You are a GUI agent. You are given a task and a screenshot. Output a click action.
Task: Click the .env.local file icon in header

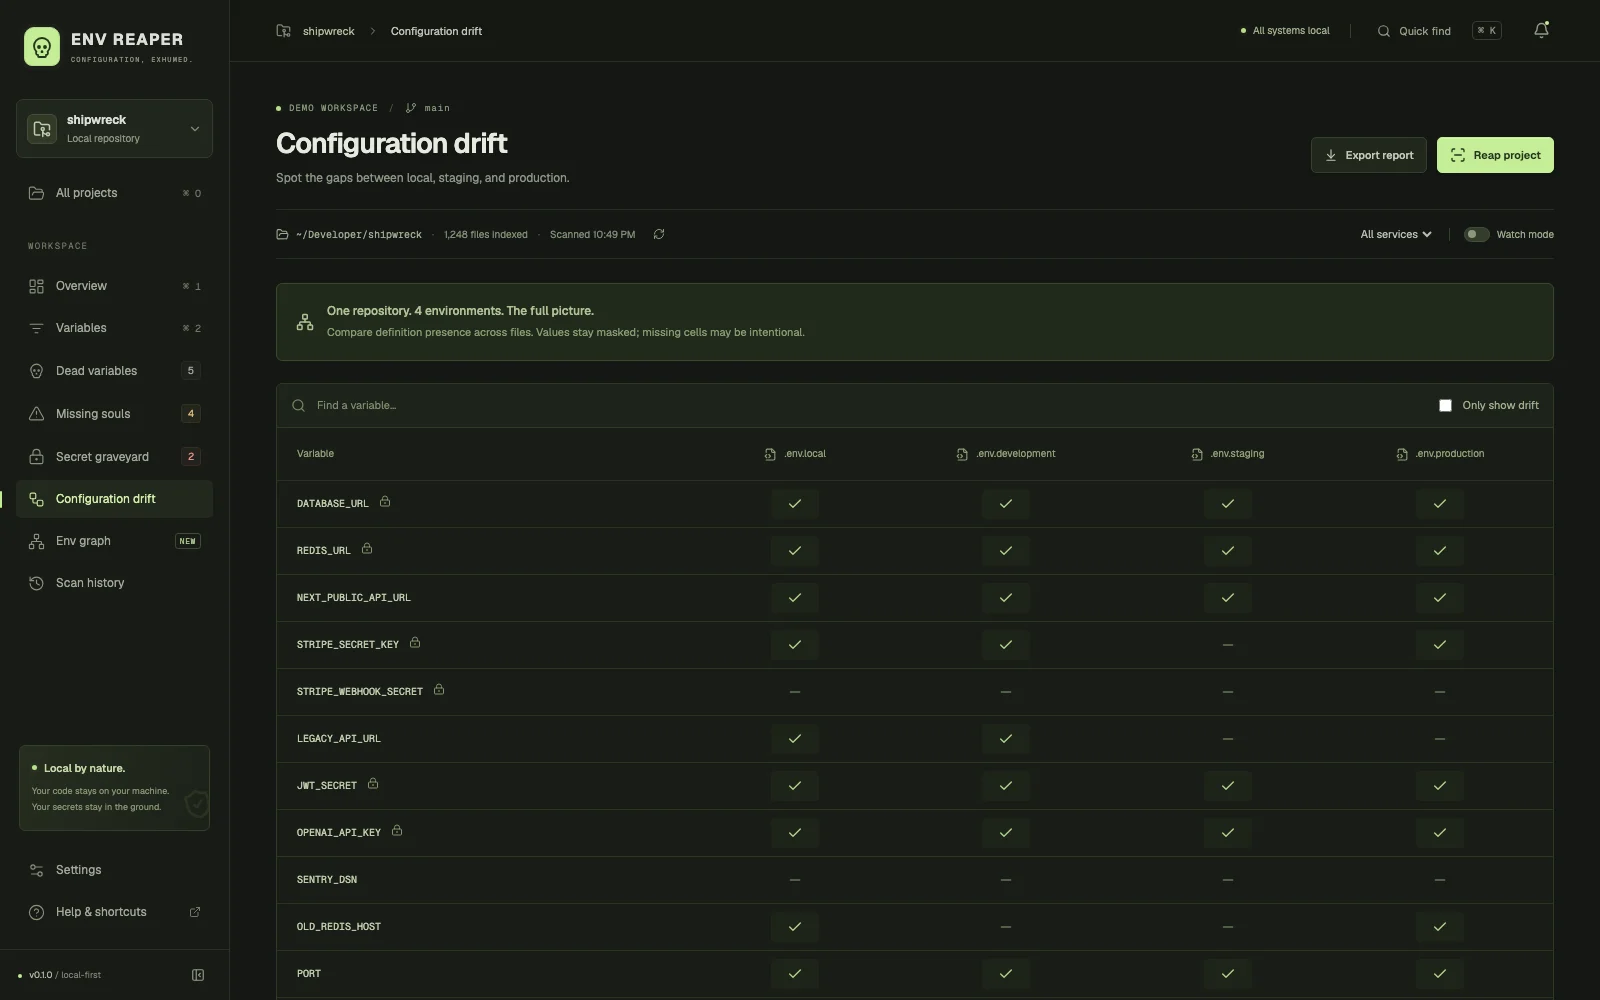pos(770,454)
